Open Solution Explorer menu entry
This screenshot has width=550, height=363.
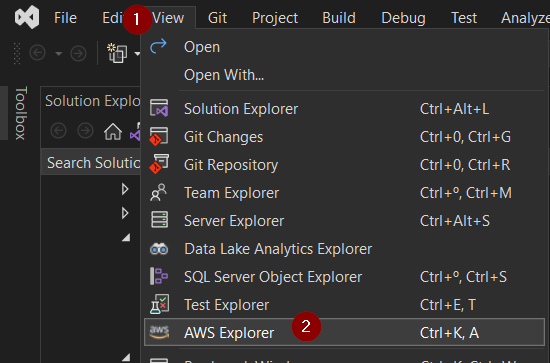(x=344, y=109)
